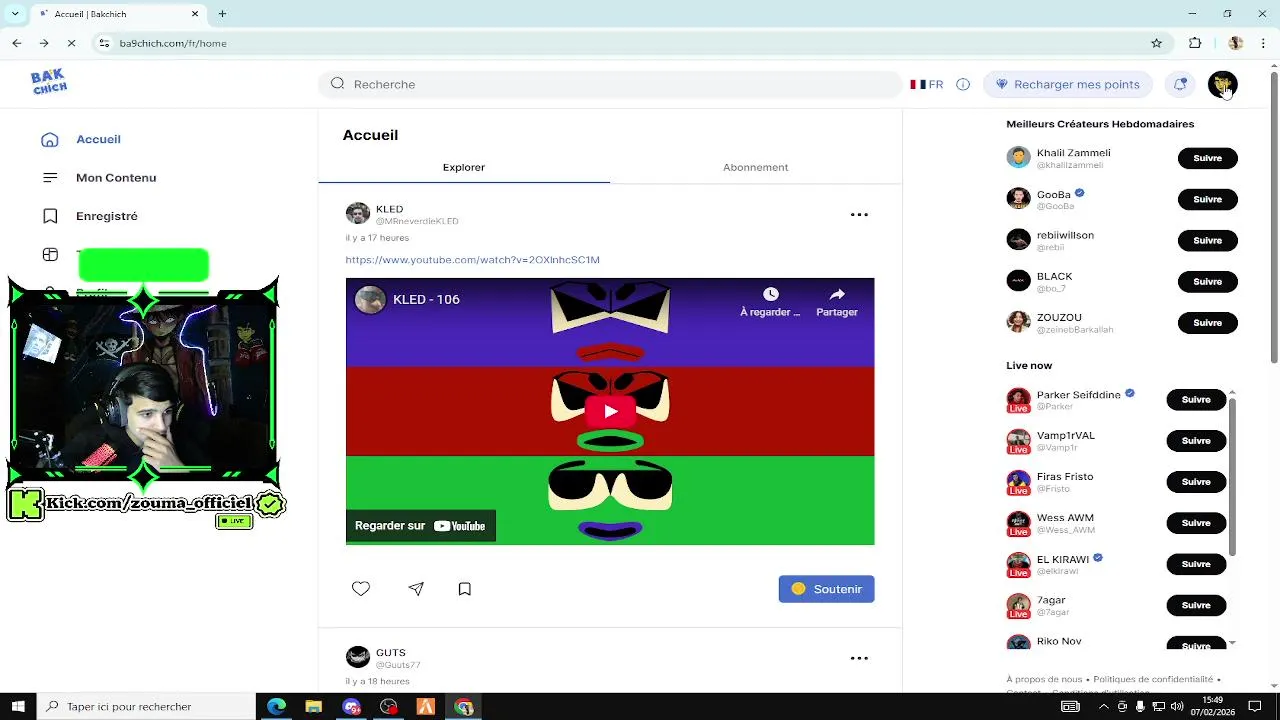This screenshot has height=720, width=1280.
Task: Open Microsoft Edge from taskbar
Action: [276, 706]
